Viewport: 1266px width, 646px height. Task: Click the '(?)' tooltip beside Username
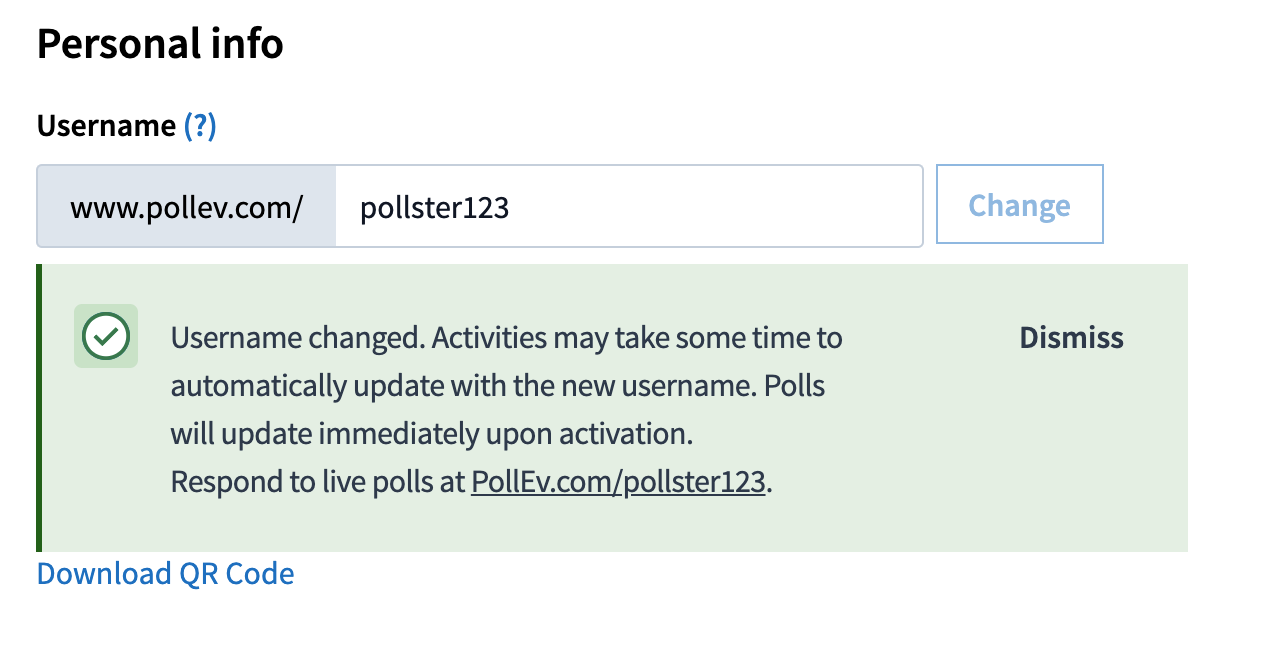(x=200, y=126)
